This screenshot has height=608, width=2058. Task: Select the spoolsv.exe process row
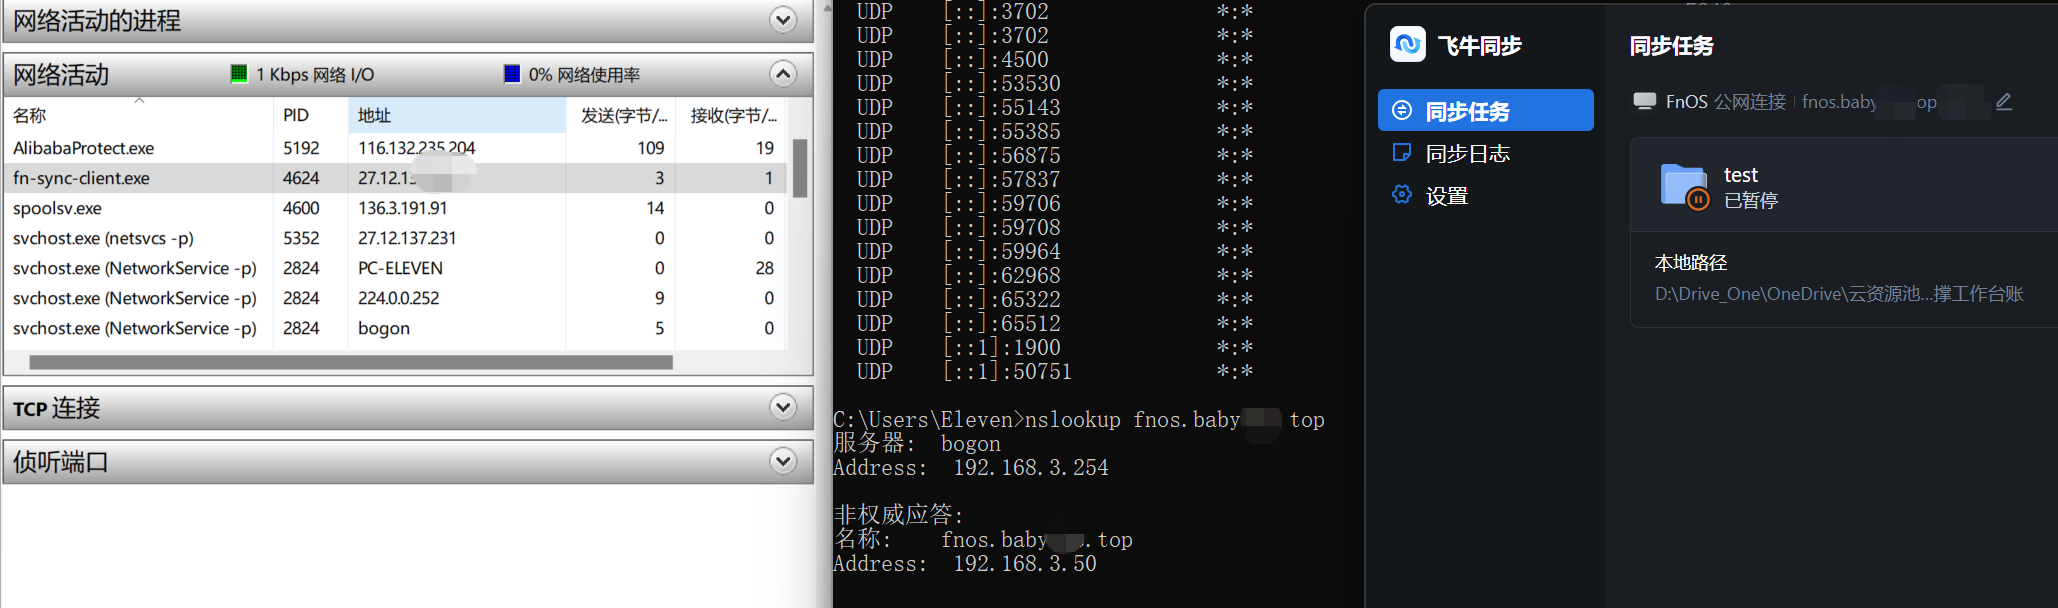pyautogui.click(x=396, y=208)
